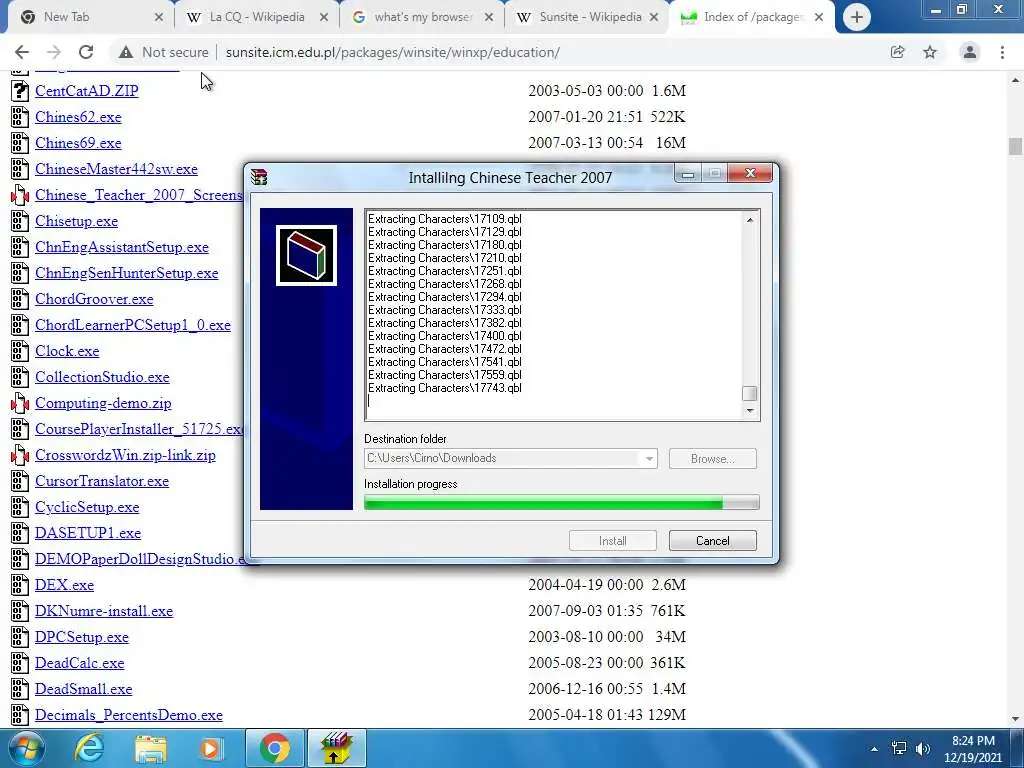Image resolution: width=1024 pixels, height=768 pixels.
Task: Switch to Chrome on the taskbar
Action: (x=274, y=748)
